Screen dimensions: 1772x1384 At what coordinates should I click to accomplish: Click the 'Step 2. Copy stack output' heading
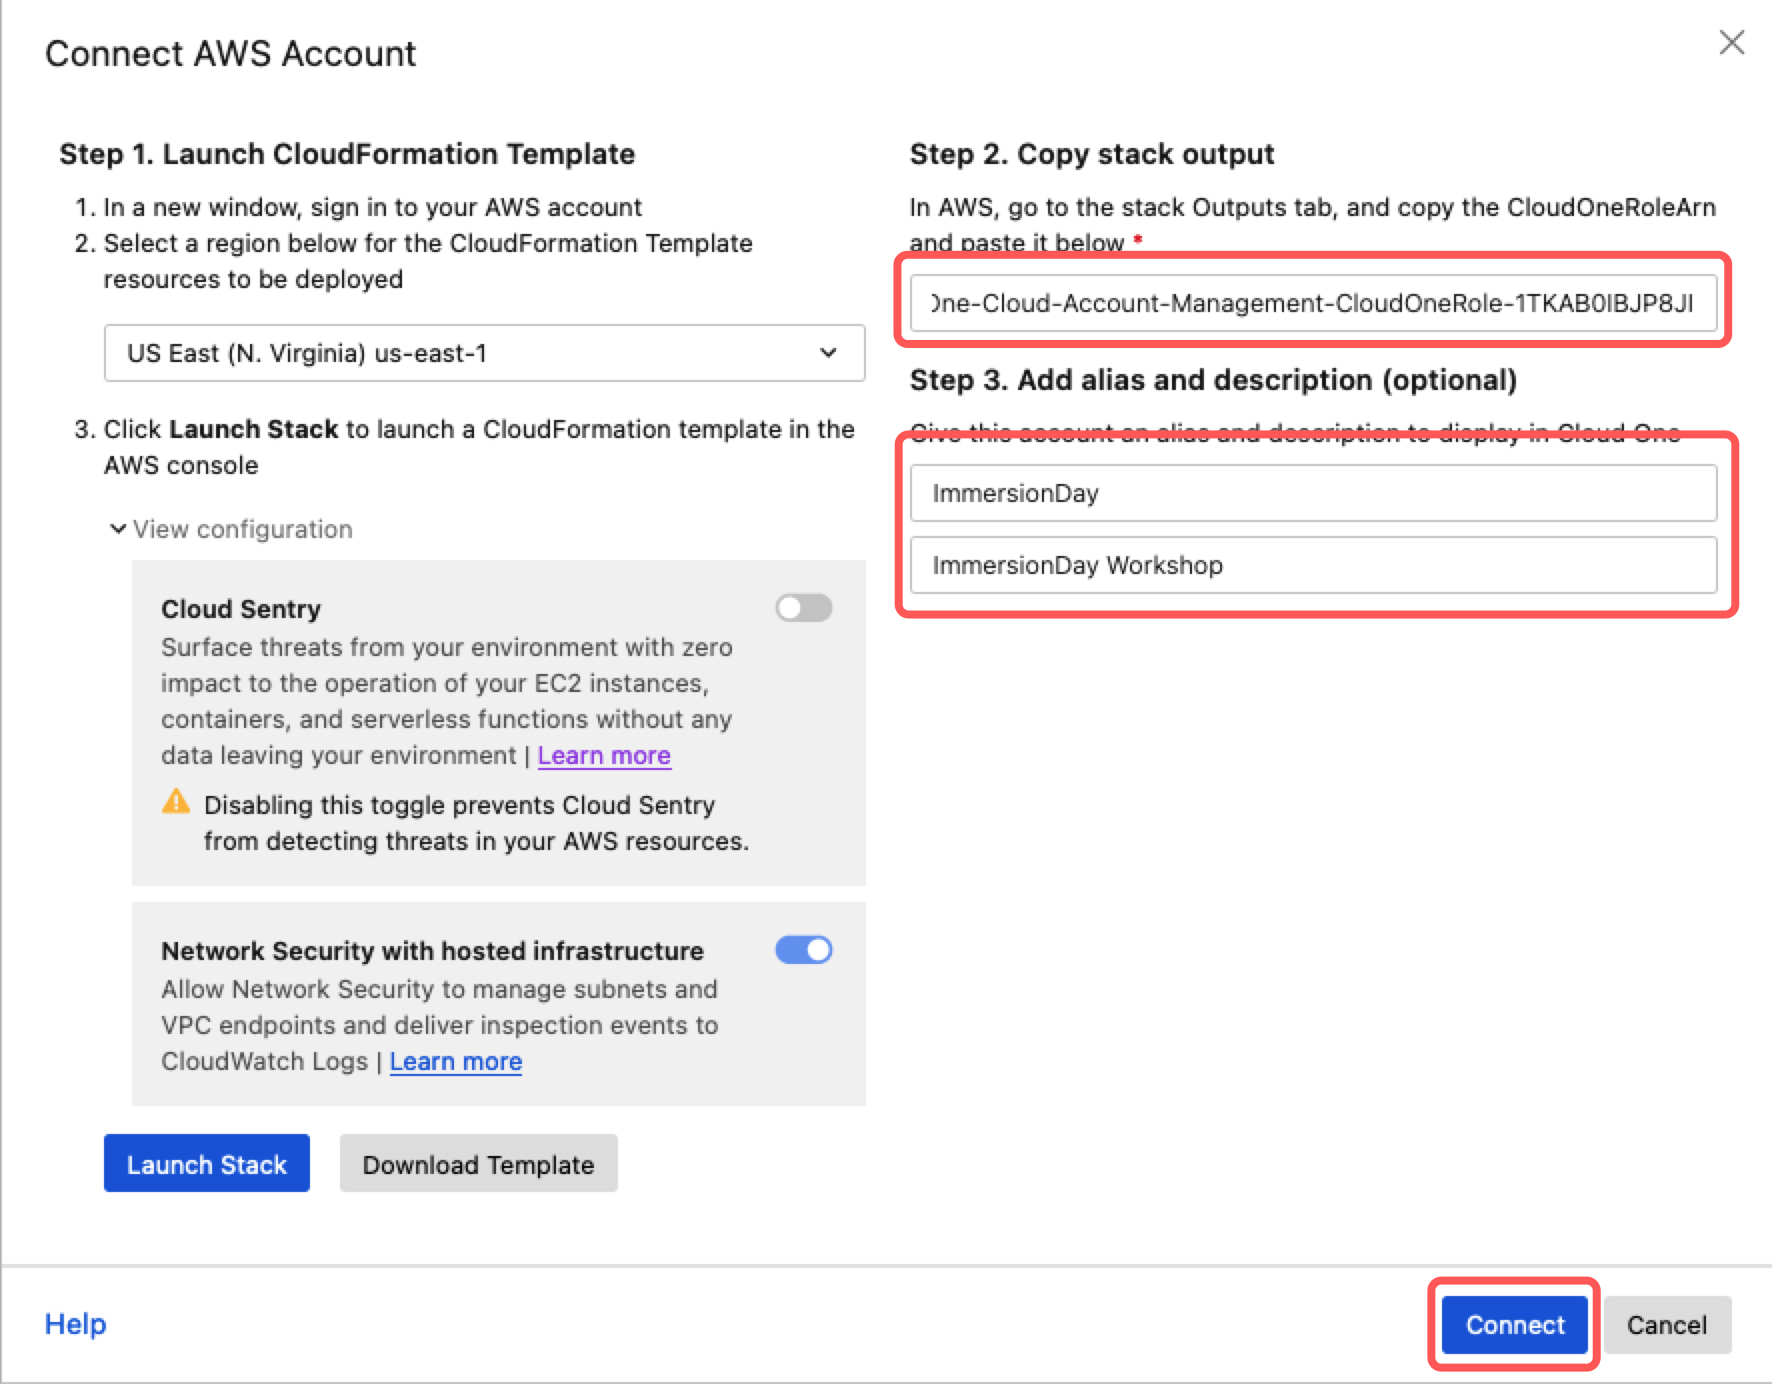pyautogui.click(x=1092, y=154)
